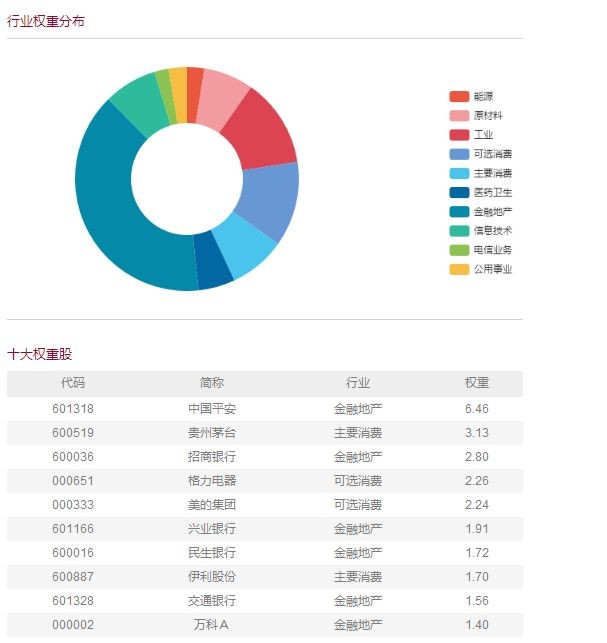Select the red 工业 donut slice
The image size is (607, 643).
262,133
